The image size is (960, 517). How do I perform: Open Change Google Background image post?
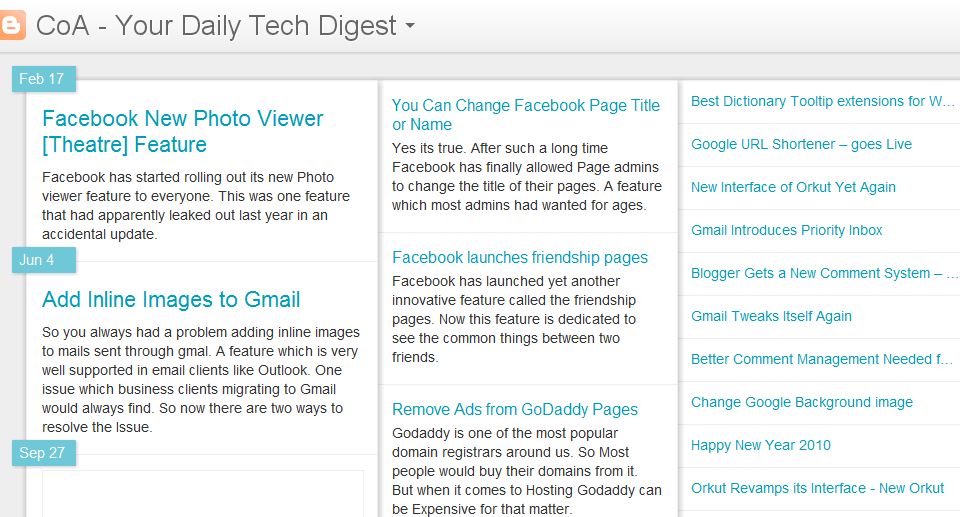[x=801, y=402]
